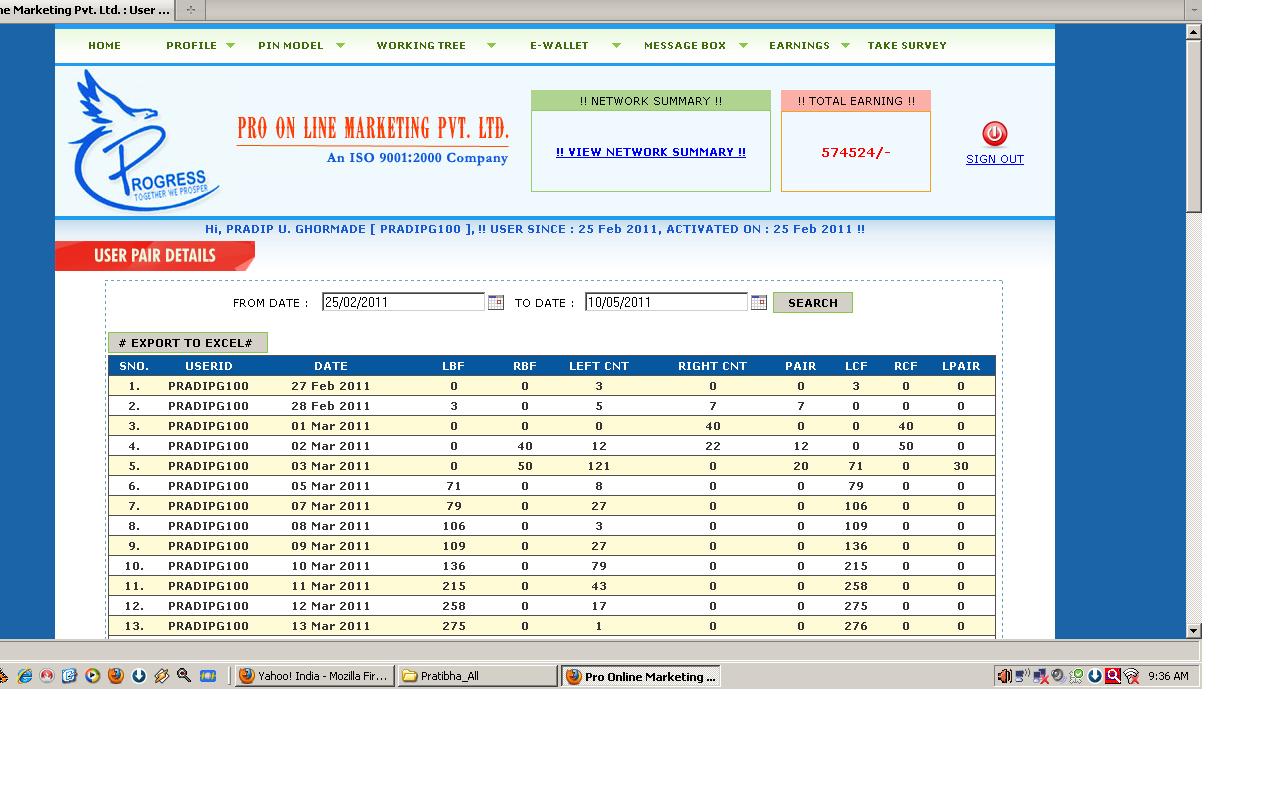Open the From Date calendar picker icon
The width and height of the screenshot is (1280, 800).
click(x=496, y=302)
